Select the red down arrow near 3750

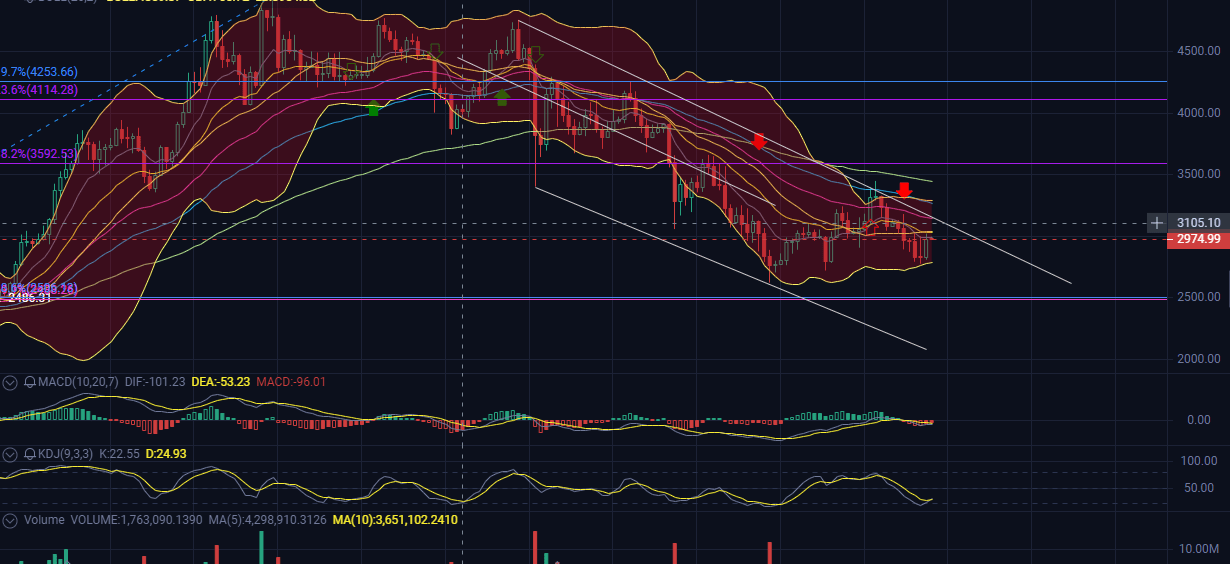[759, 141]
